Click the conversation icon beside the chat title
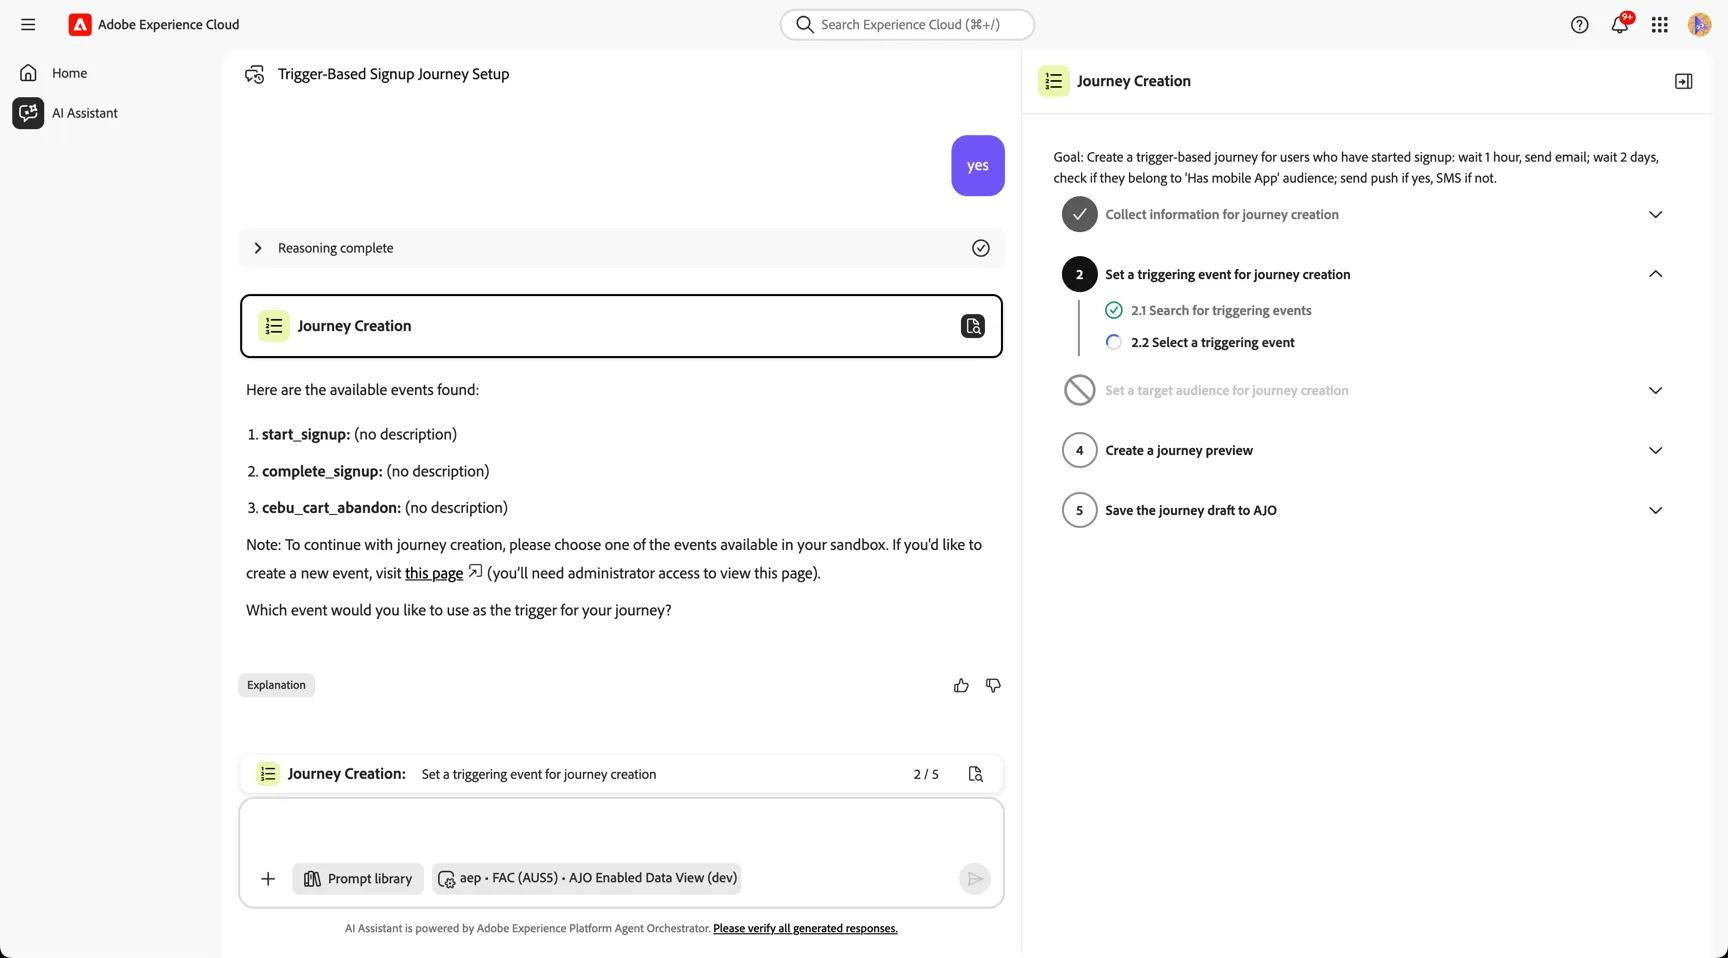This screenshot has width=1728, height=958. [x=255, y=74]
